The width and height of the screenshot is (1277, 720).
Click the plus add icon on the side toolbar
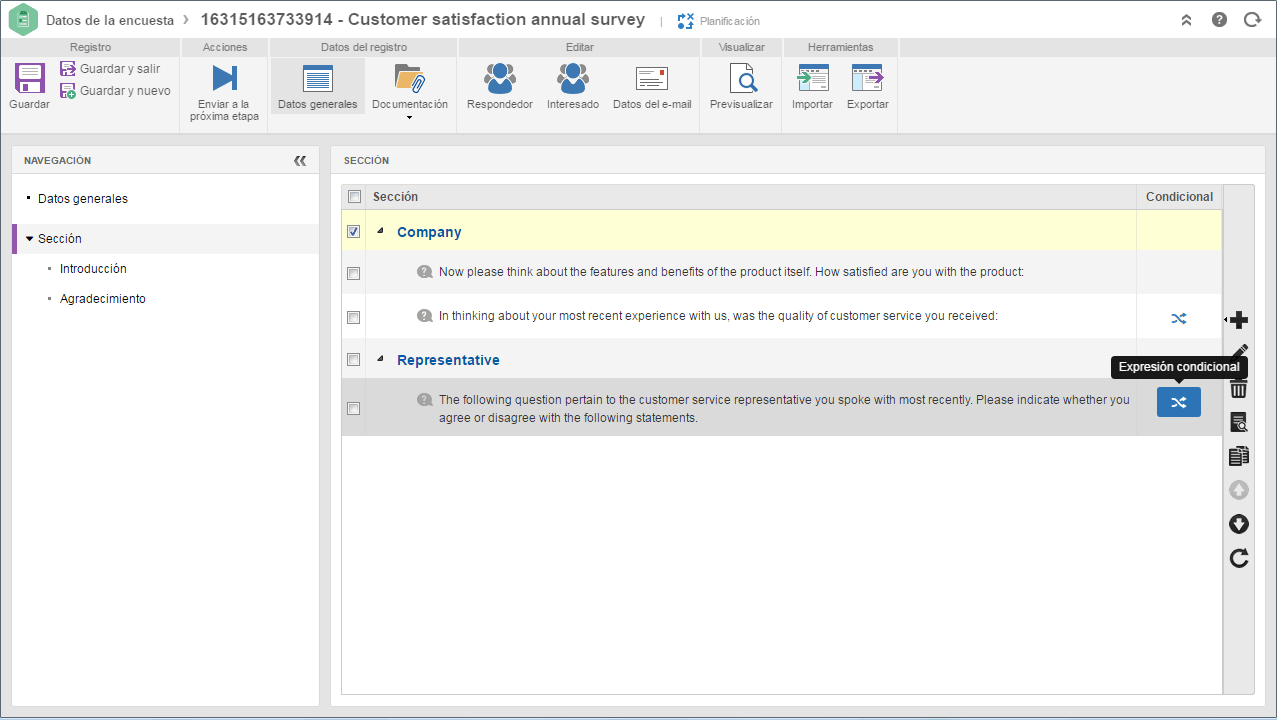[x=1239, y=320]
